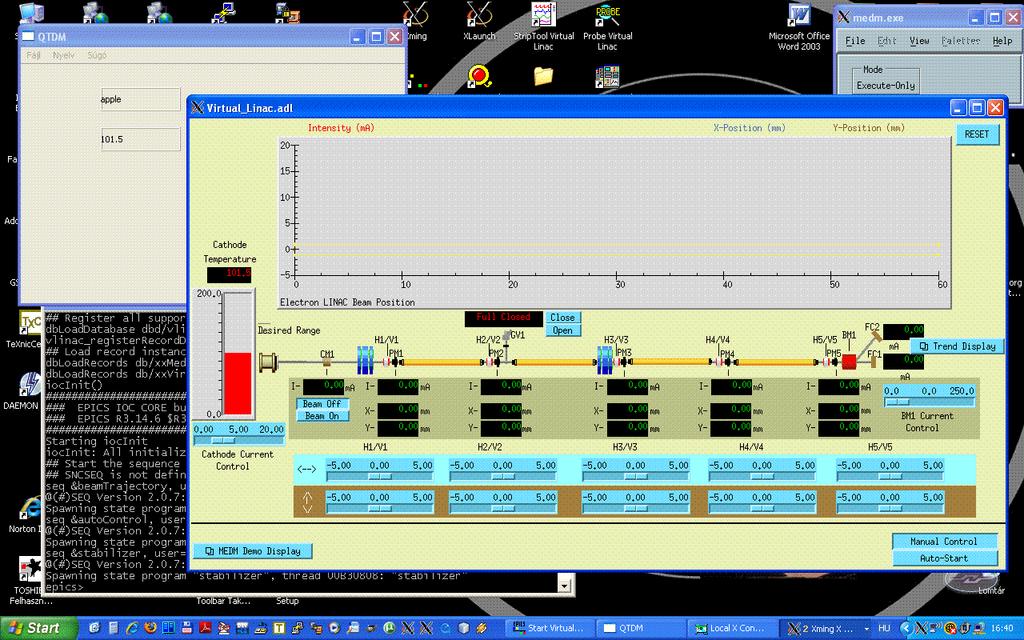Select Beam On option

point(323,415)
